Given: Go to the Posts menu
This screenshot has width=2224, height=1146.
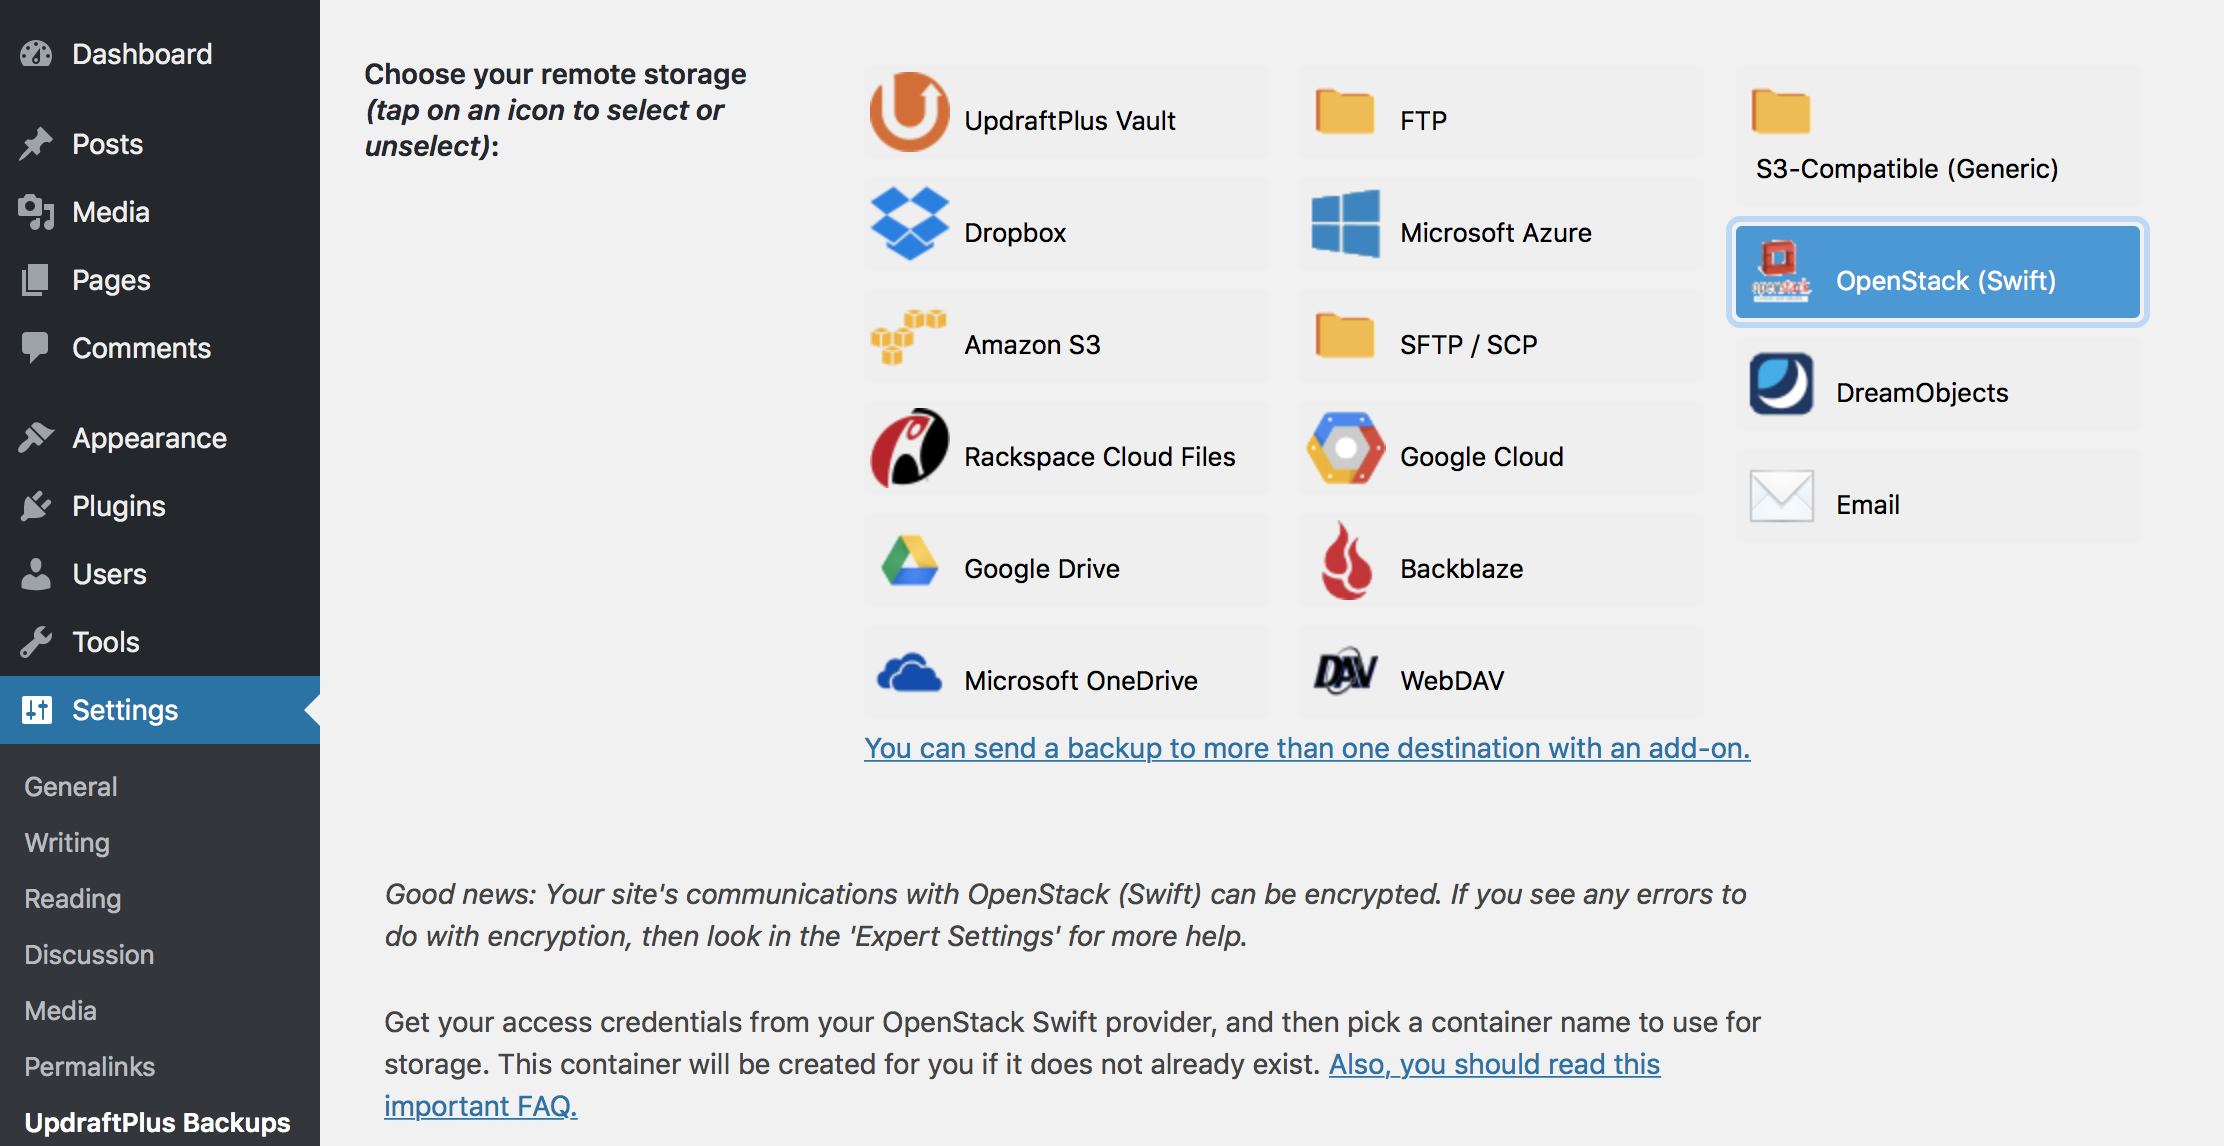Looking at the screenshot, I should click(x=160, y=144).
